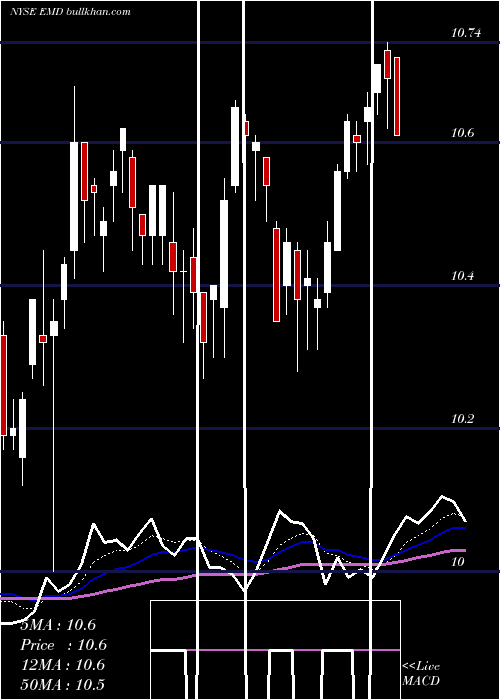
Task: Select the 50MA : 10.5 legend entry
Action: coord(63,684)
